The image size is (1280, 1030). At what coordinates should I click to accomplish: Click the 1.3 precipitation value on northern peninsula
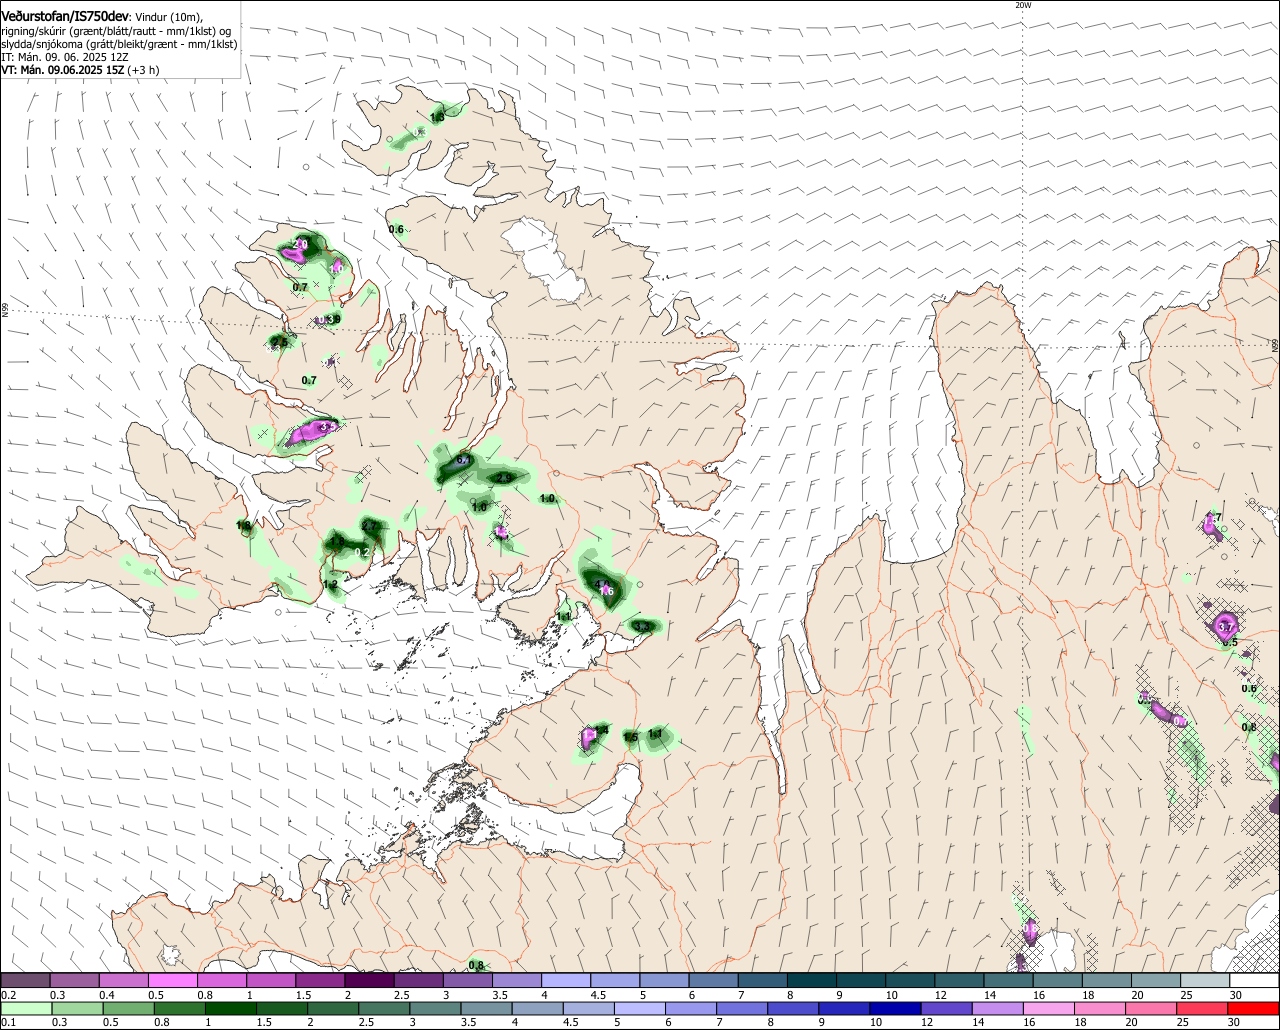click(437, 117)
